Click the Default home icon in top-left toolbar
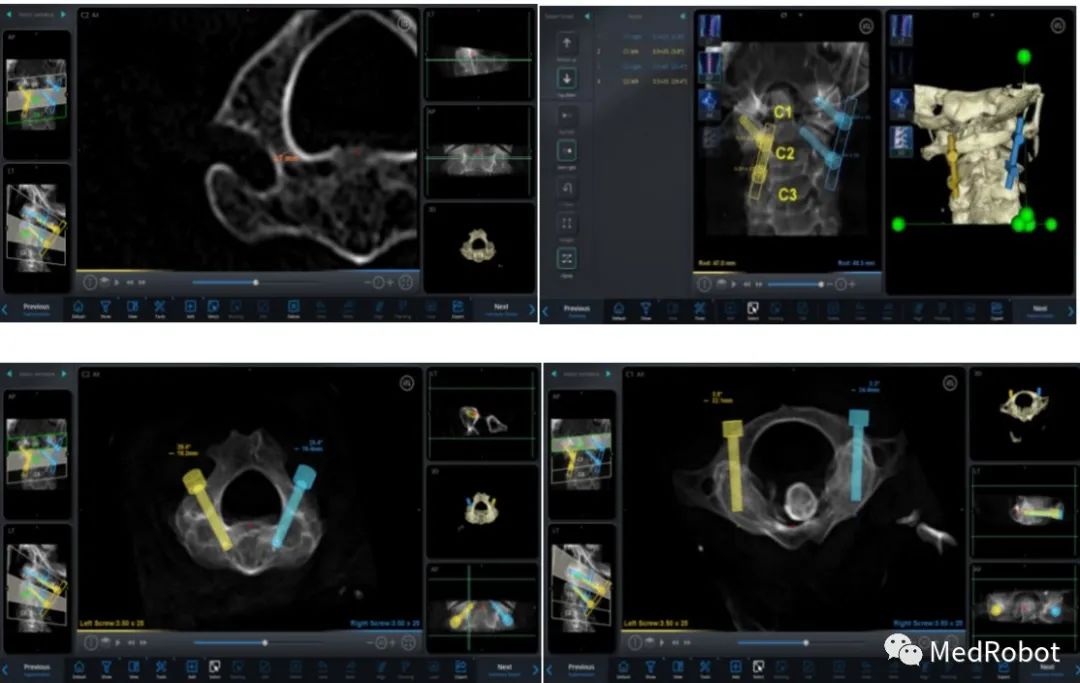Image resolution: width=1080 pixels, height=683 pixels. coord(77,307)
